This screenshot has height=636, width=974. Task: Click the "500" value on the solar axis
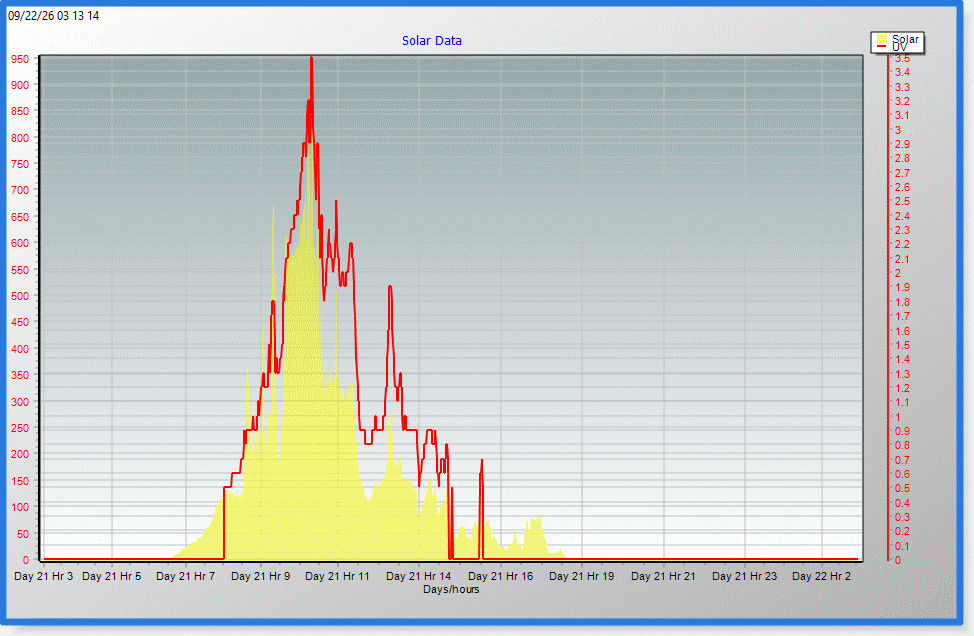tap(20, 296)
